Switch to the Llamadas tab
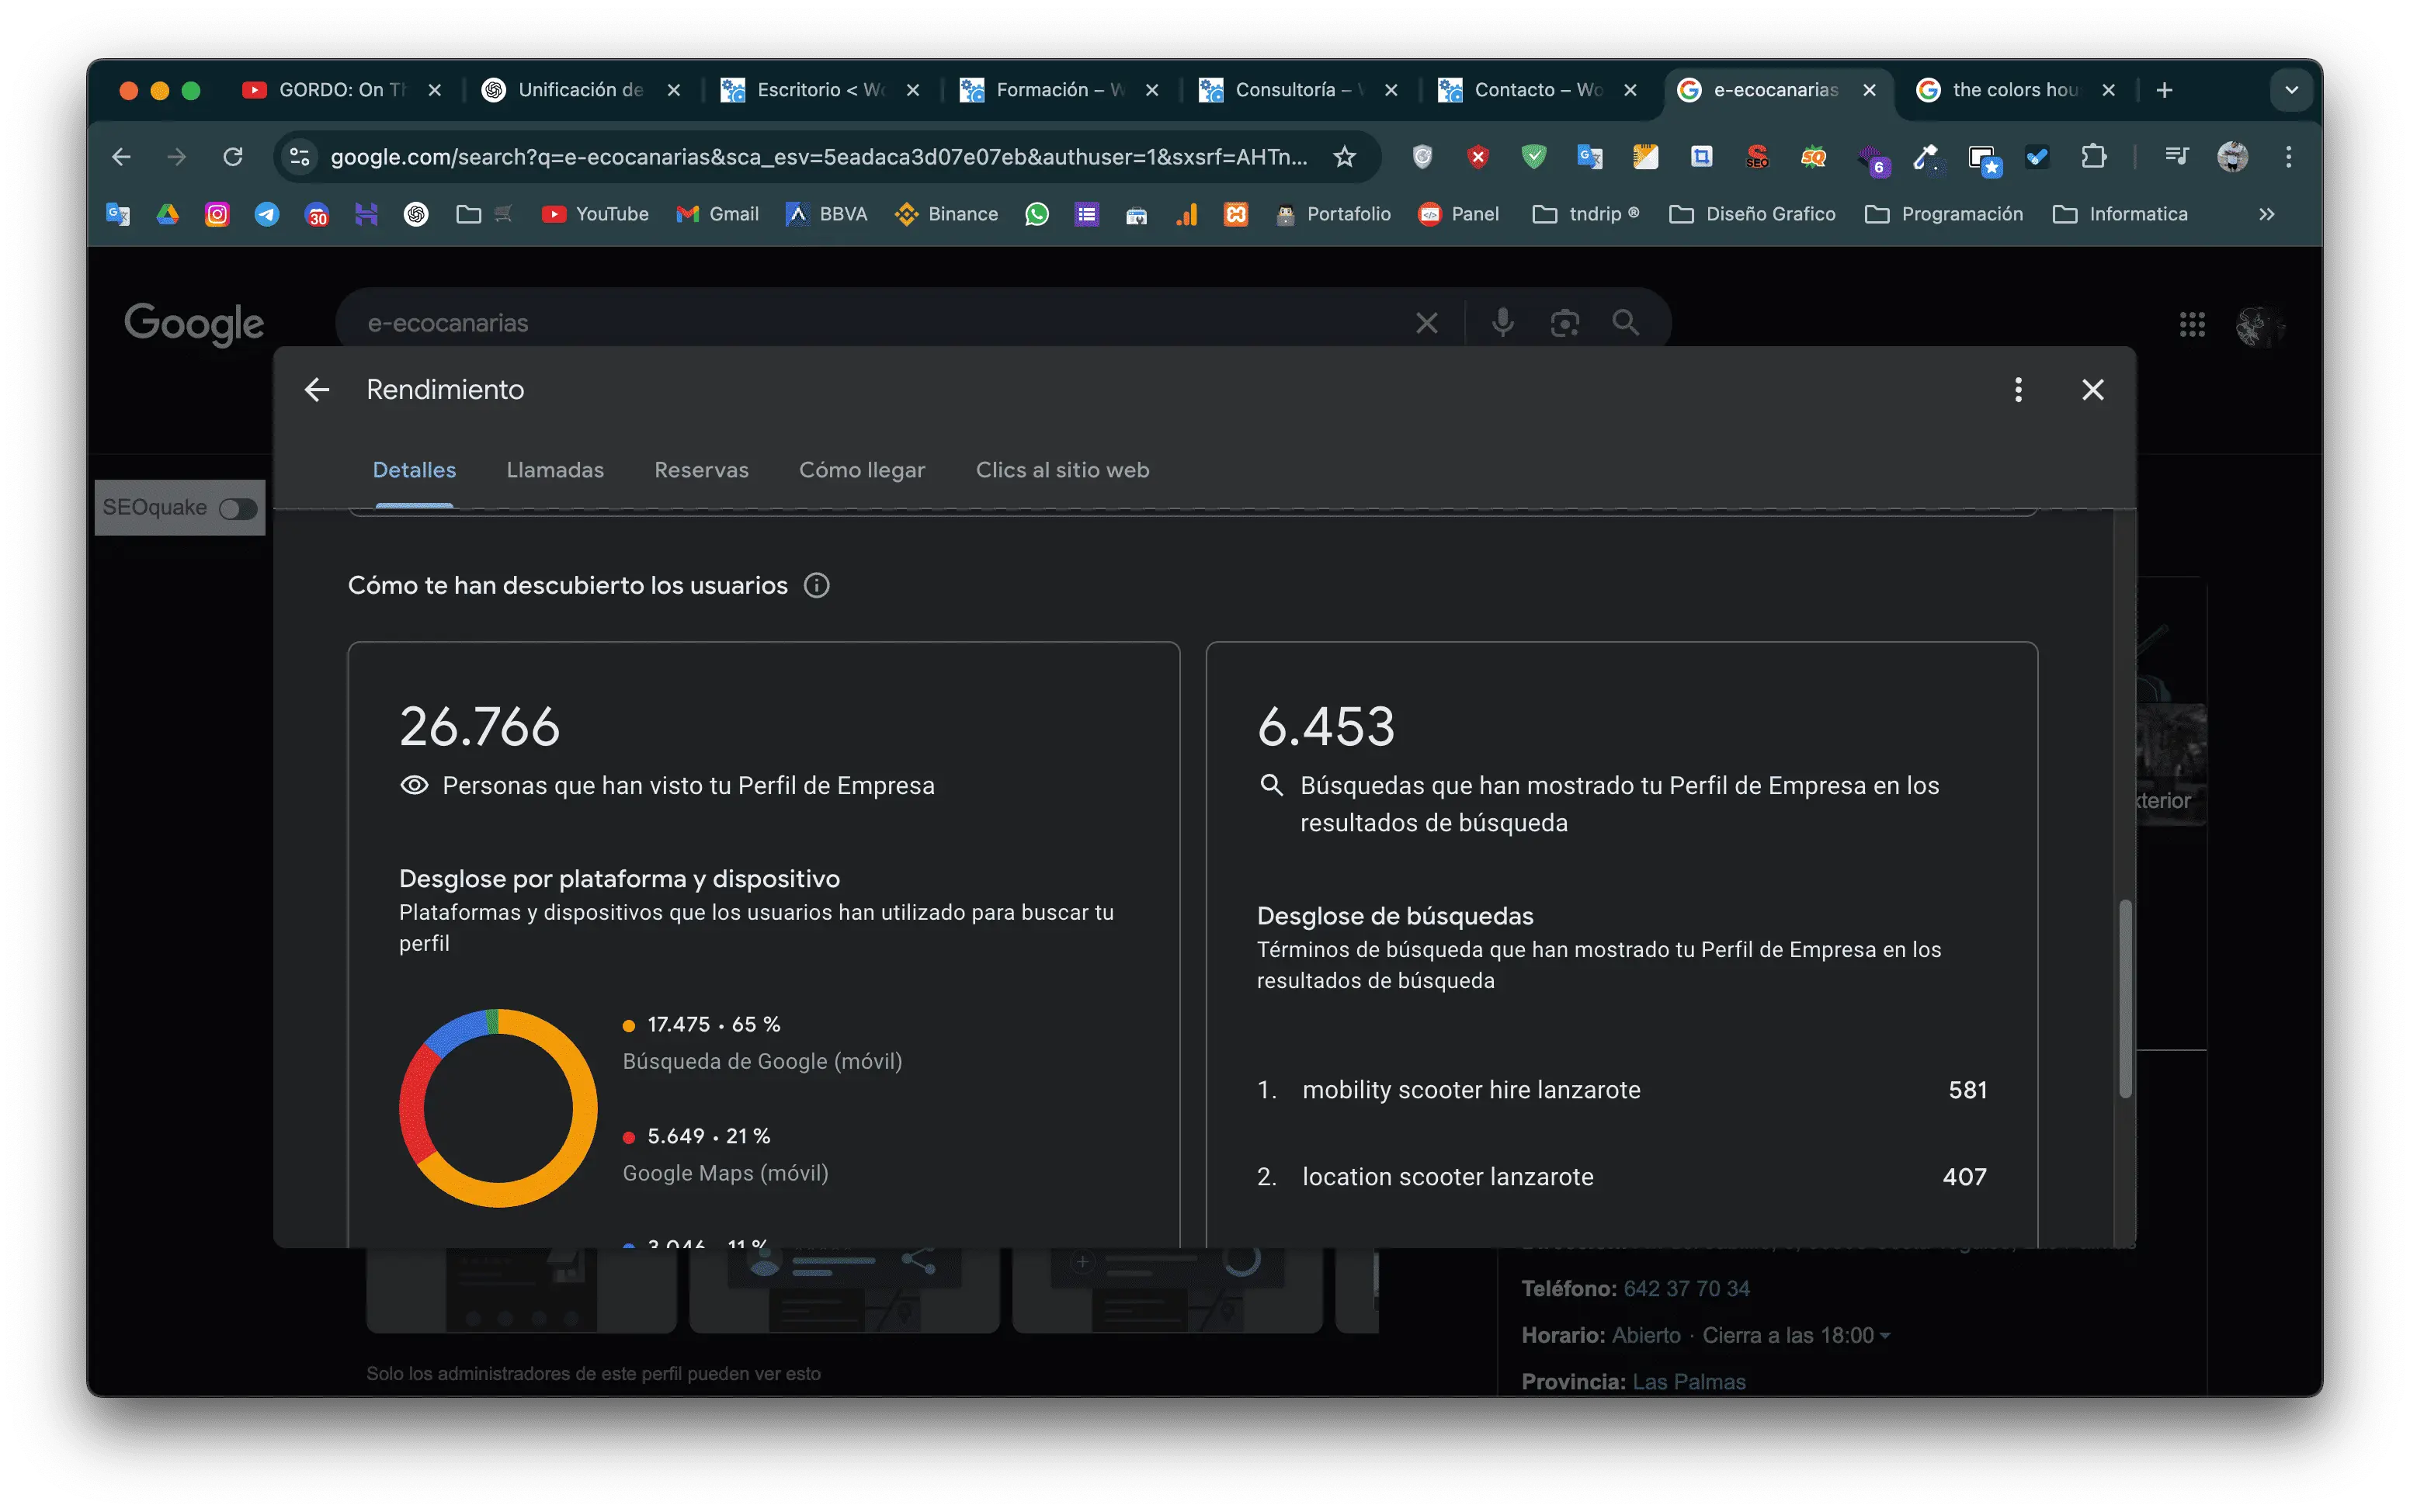The image size is (2410, 1512). (555, 470)
